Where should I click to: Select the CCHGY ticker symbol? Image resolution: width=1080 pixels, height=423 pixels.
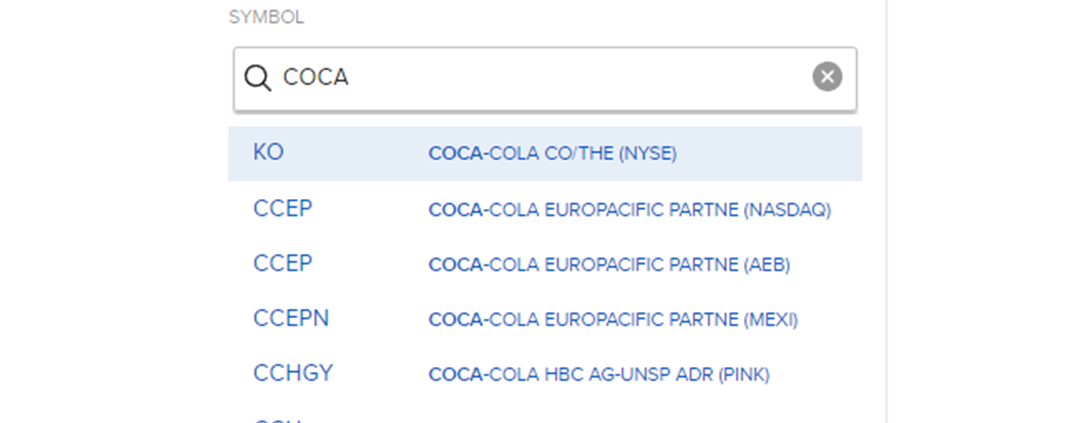pos(293,374)
